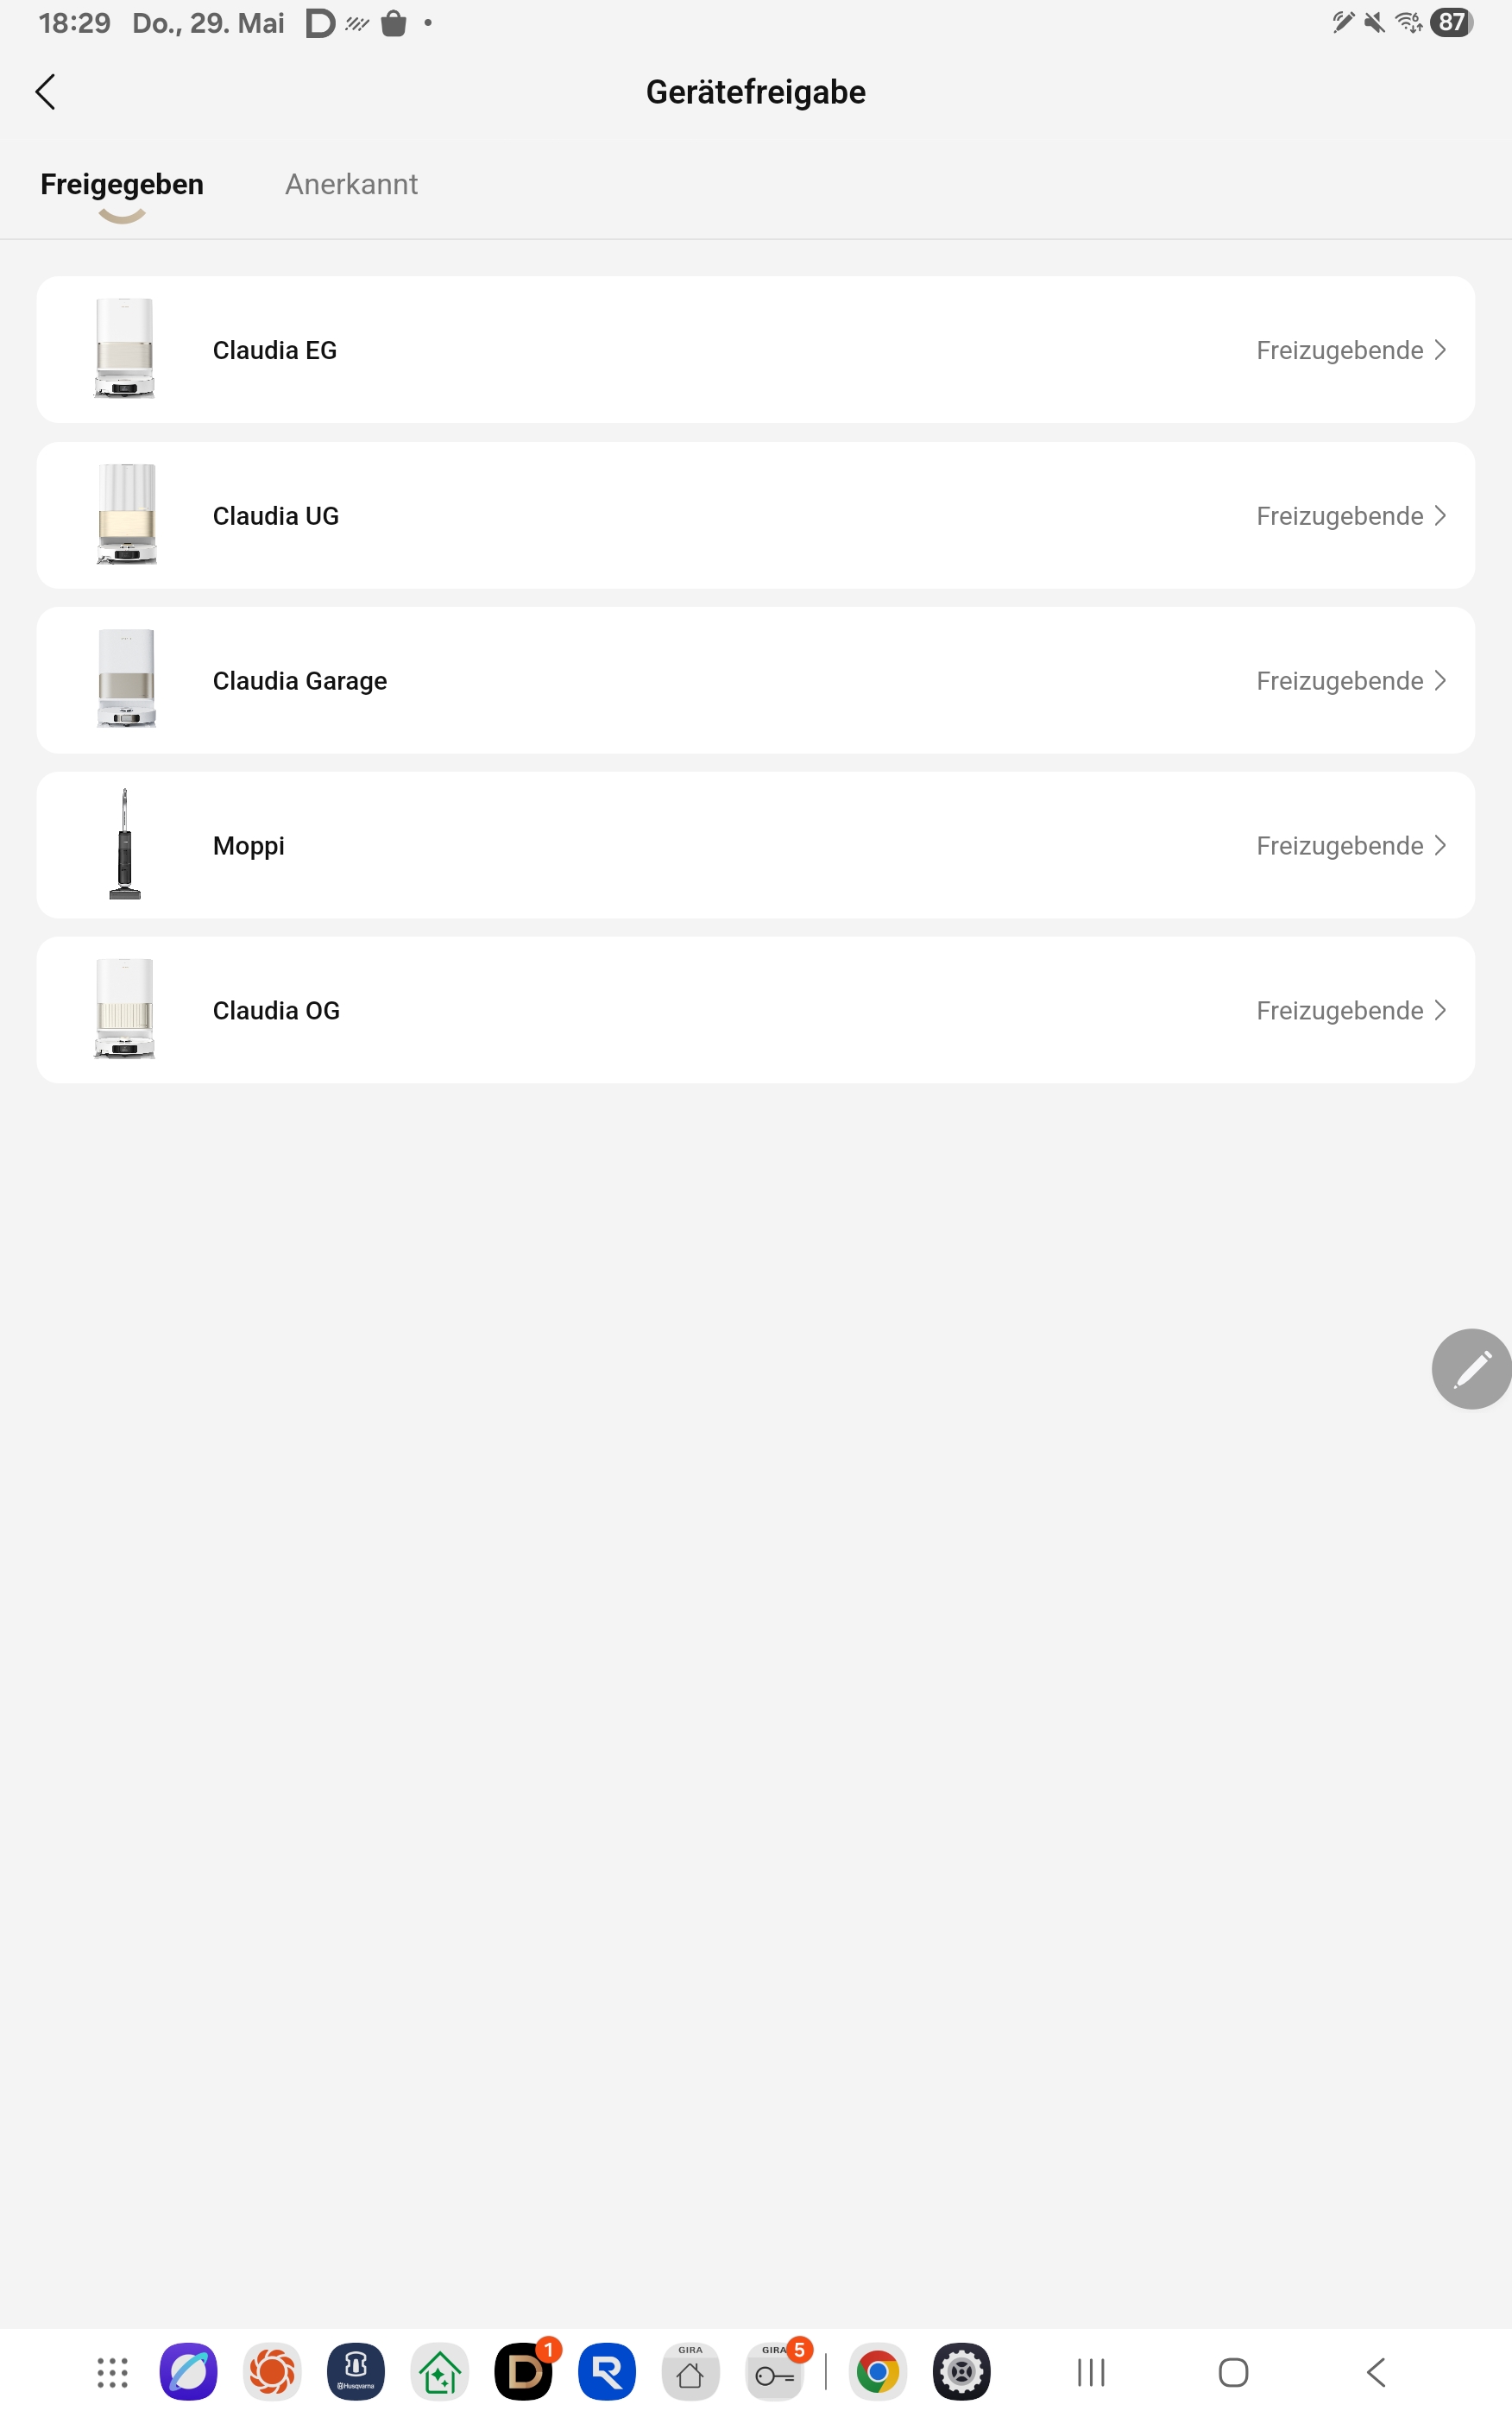The image size is (1512, 2417).
Task: Expand Freizugebende for Moppi
Action: tap(1350, 846)
